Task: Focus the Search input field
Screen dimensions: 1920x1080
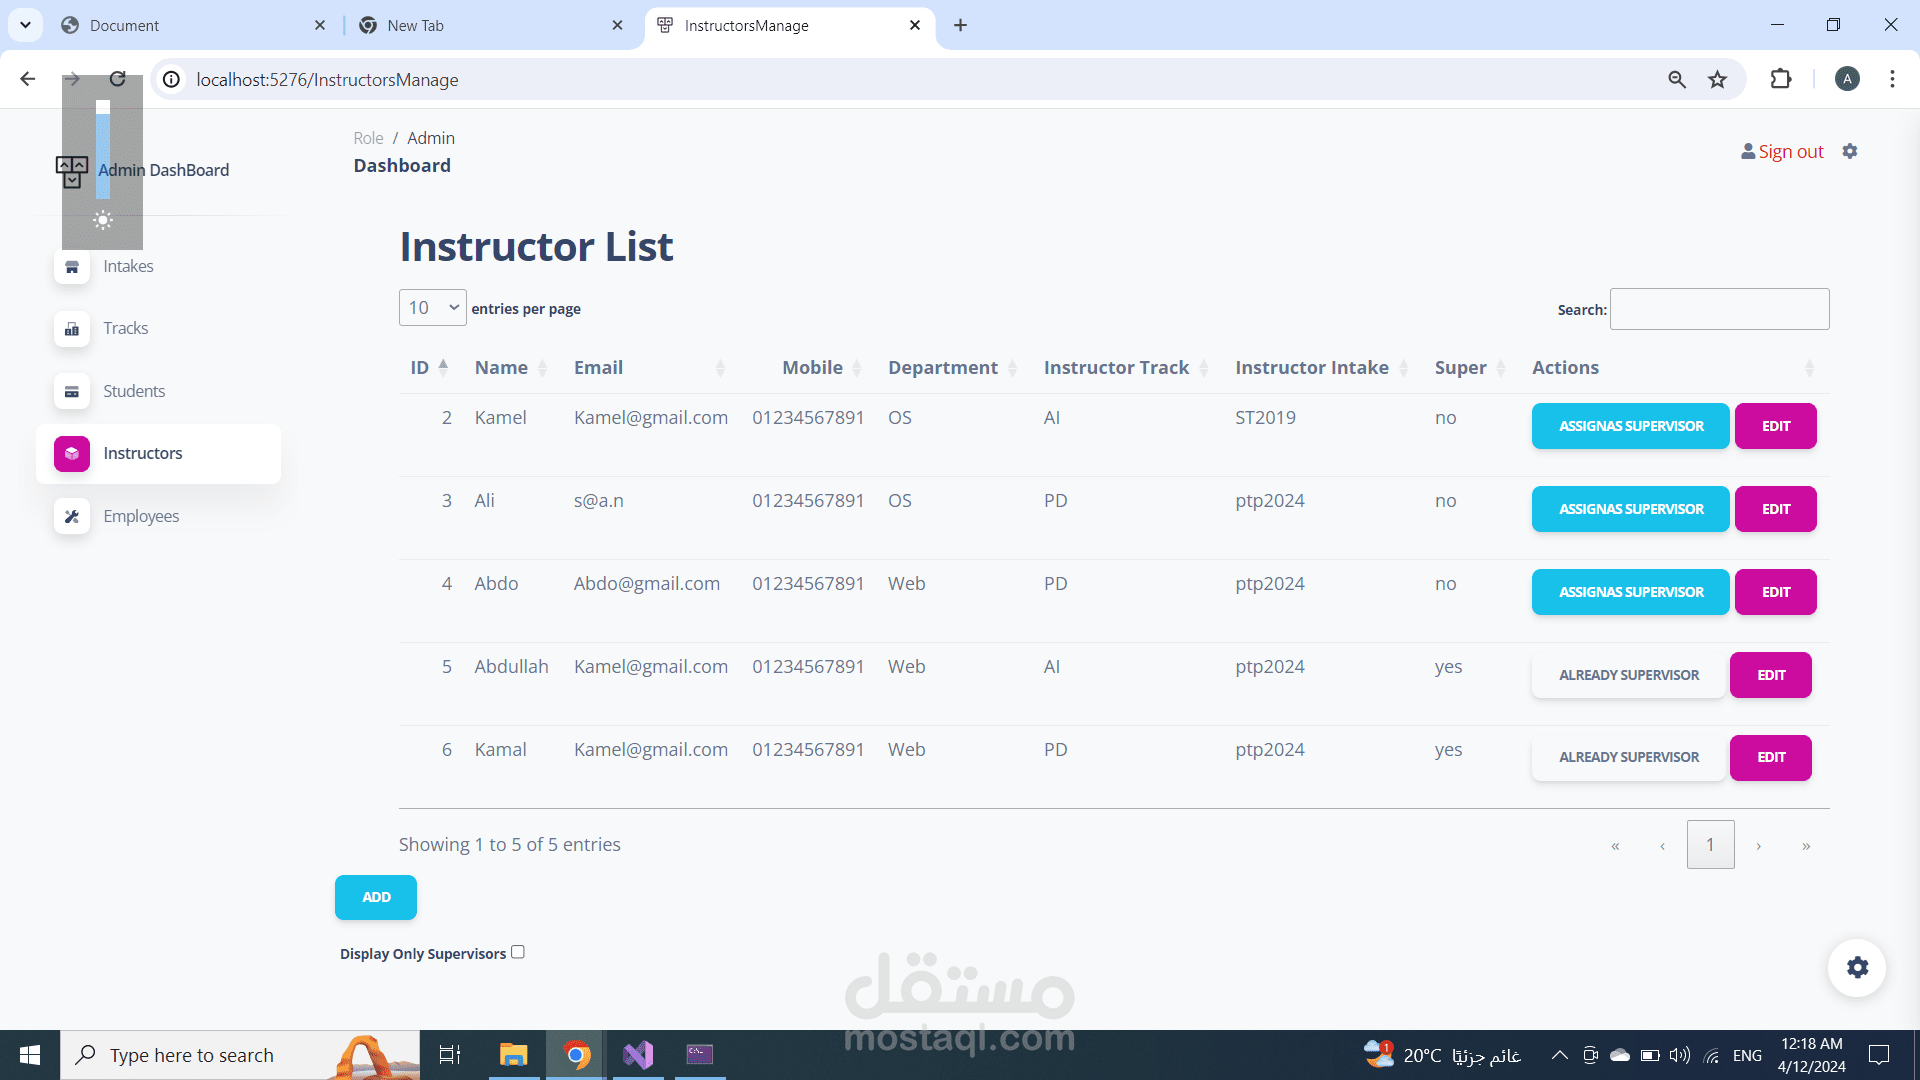Action: [1719, 309]
